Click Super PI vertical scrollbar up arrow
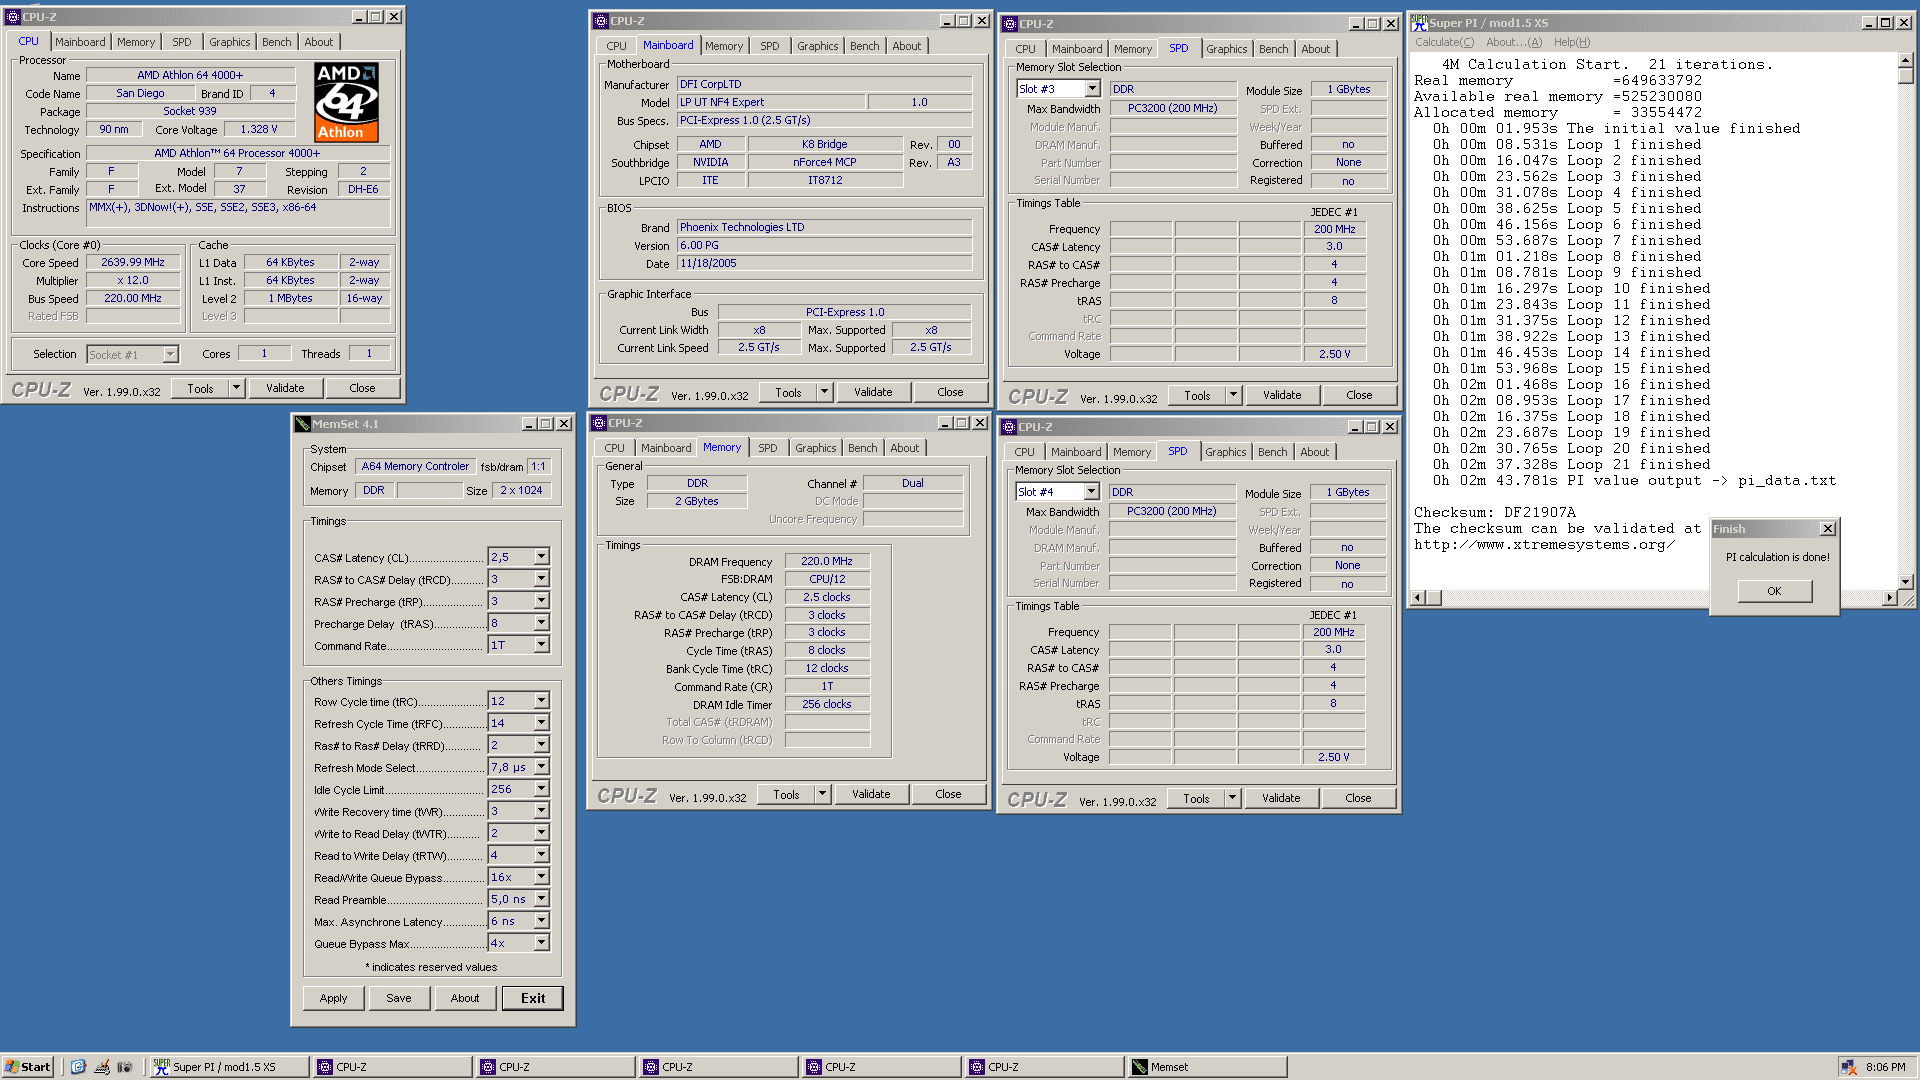Screen dimensions: 1920x1080 [x=1906, y=61]
